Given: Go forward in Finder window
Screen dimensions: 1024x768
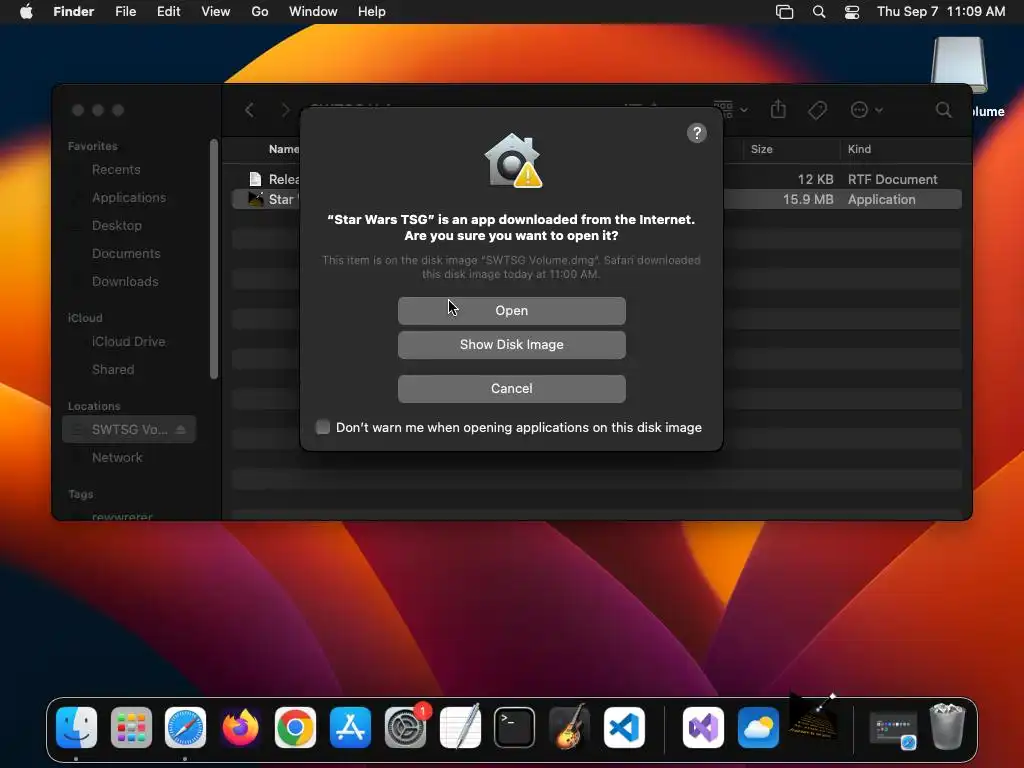Looking at the screenshot, I should pyautogui.click(x=285, y=110).
